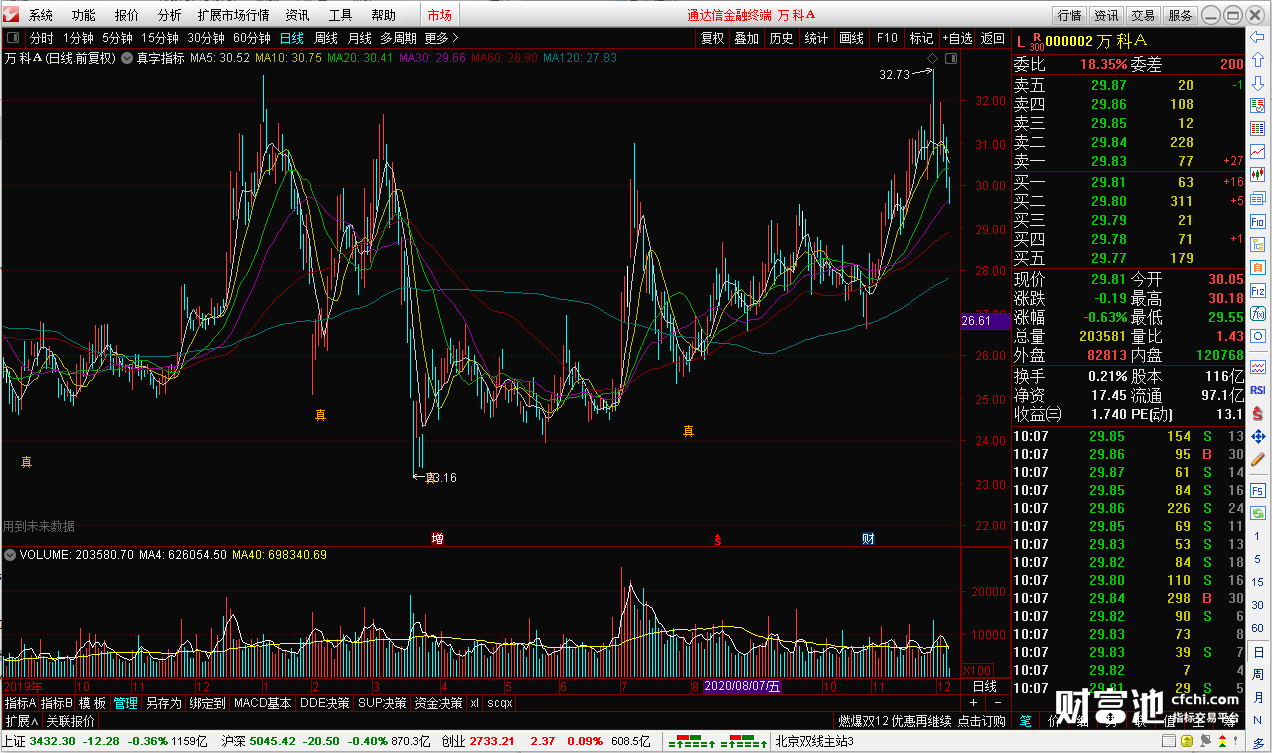The width and height of the screenshot is (1272, 753).
Task: Open the 画线 drawing tools
Action: [851, 38]
